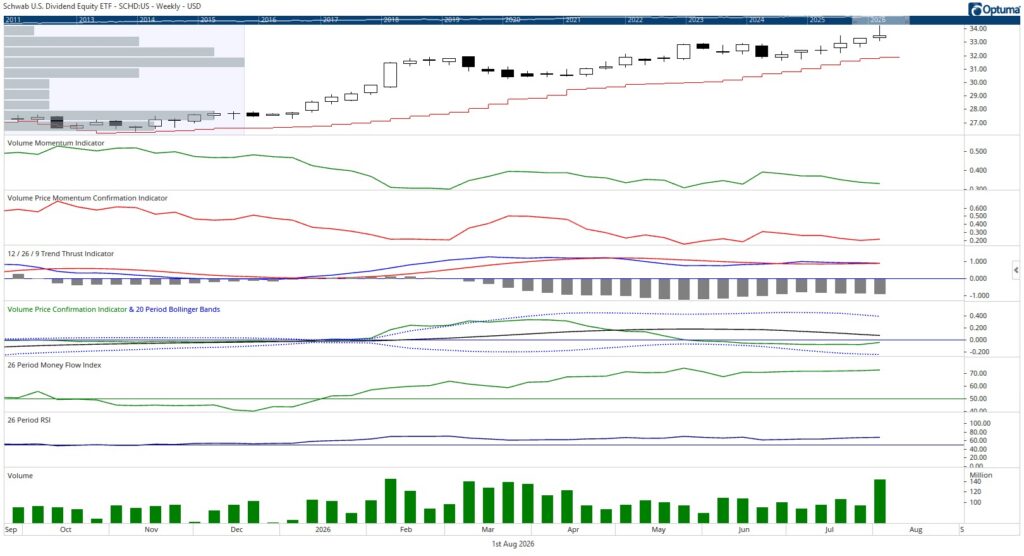Screen dimensions: 1024x556
Task: Jump to 2011 in the overview timeline
Action: pos(12,20)
